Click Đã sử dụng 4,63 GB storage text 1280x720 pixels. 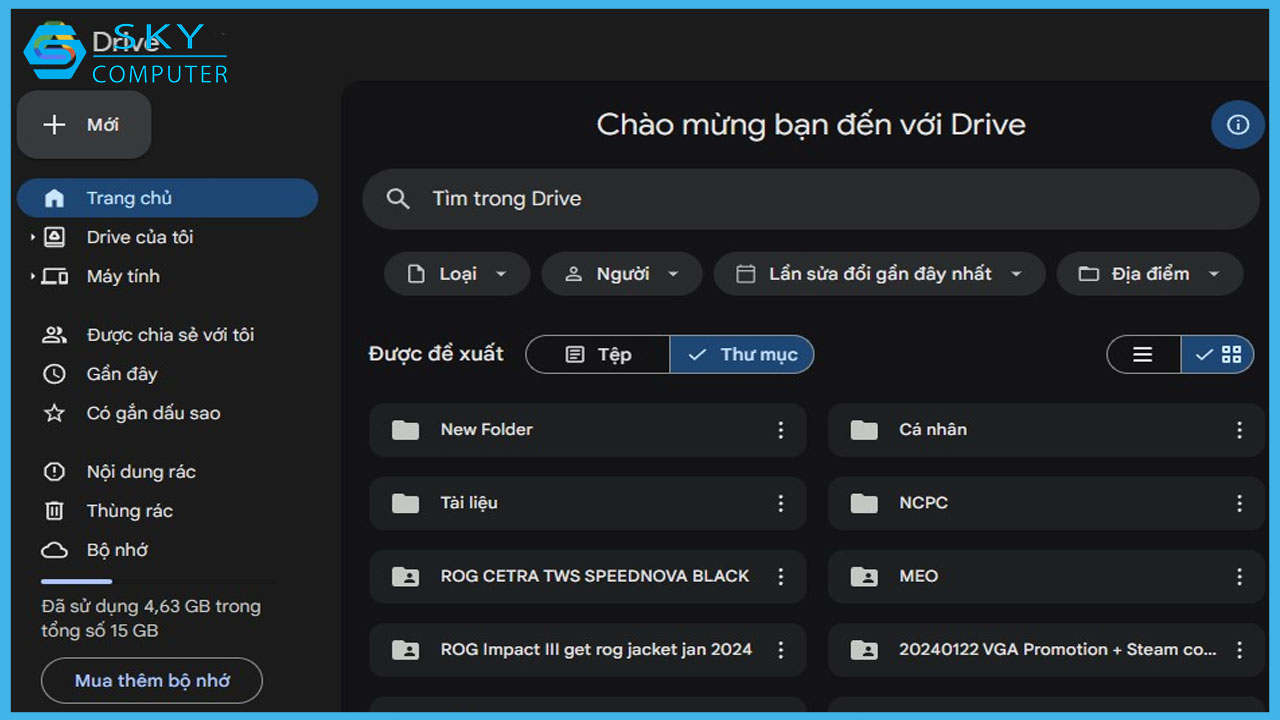[x=151, y=618]
